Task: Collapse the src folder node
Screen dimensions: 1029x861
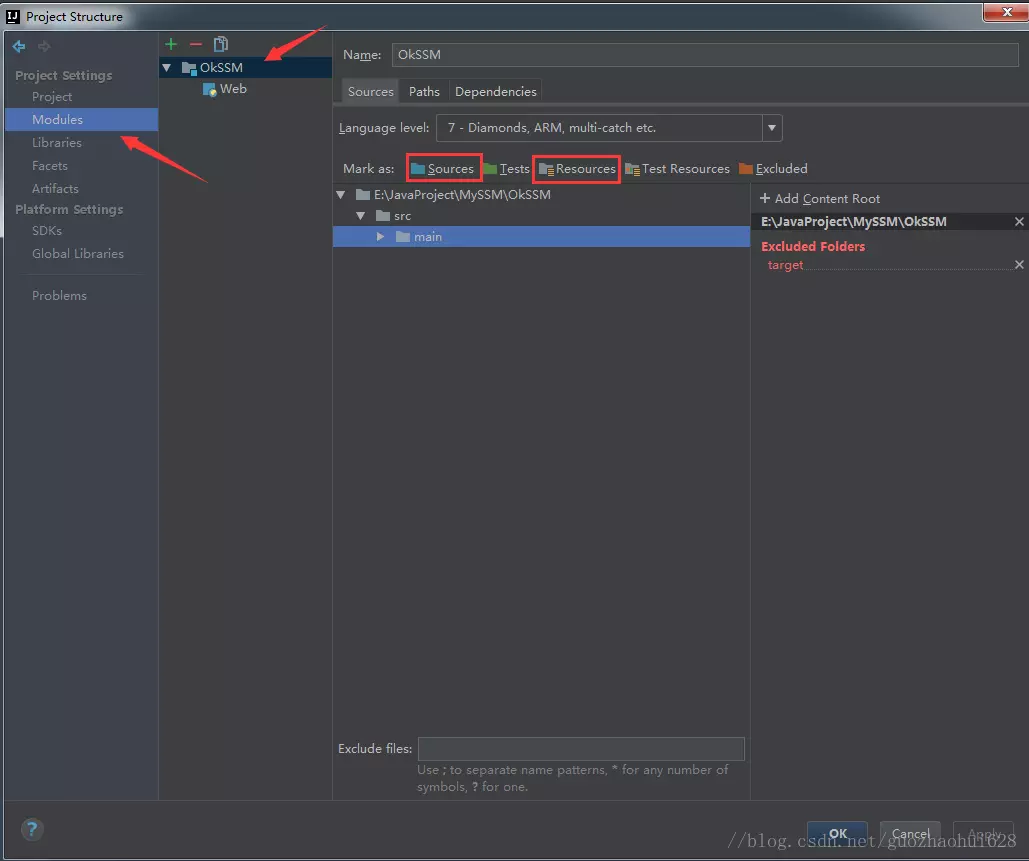Action: point(360,216)
